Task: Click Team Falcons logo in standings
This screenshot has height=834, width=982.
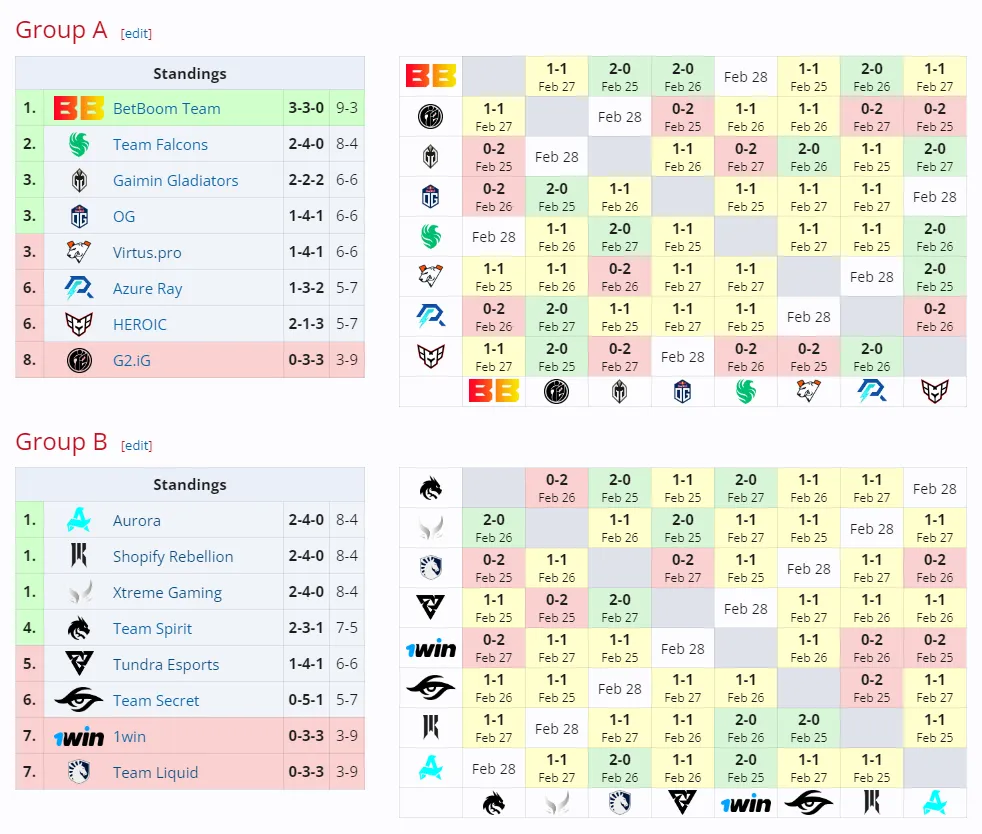Action: (x=79, y=145)
